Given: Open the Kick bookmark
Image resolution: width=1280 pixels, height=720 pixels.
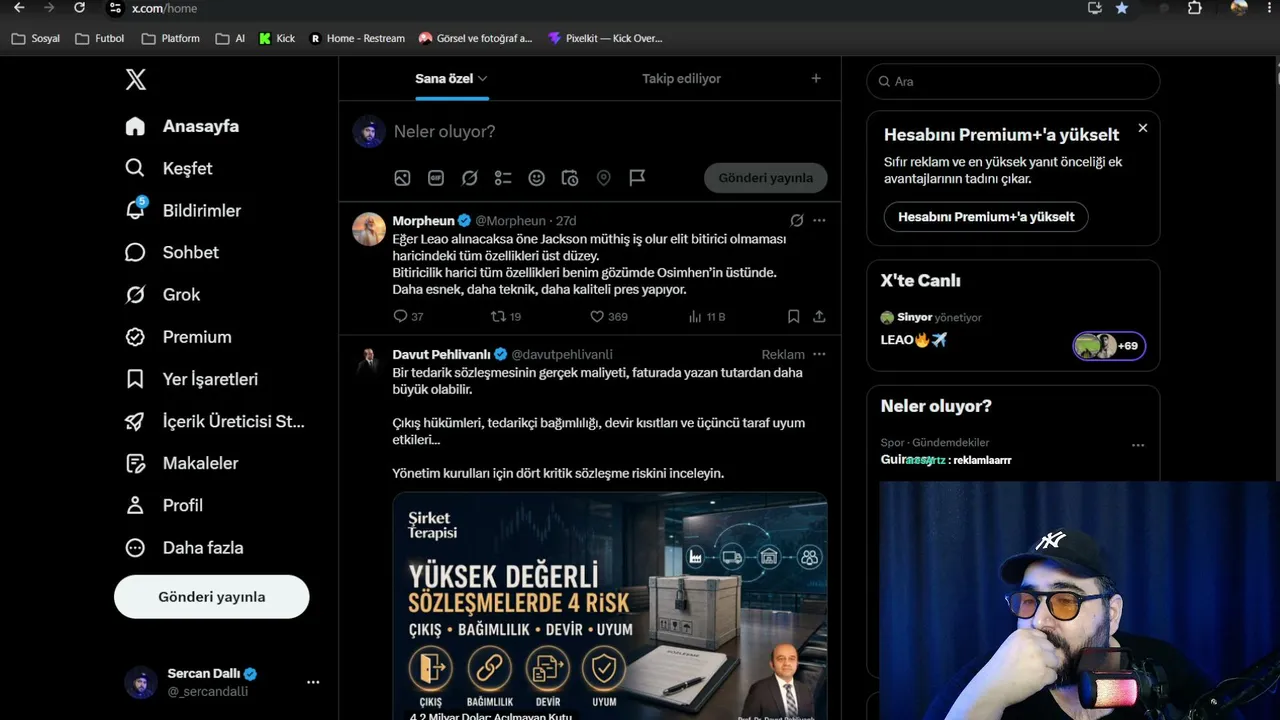Looking at the screenshot, I should pos(277,38).
